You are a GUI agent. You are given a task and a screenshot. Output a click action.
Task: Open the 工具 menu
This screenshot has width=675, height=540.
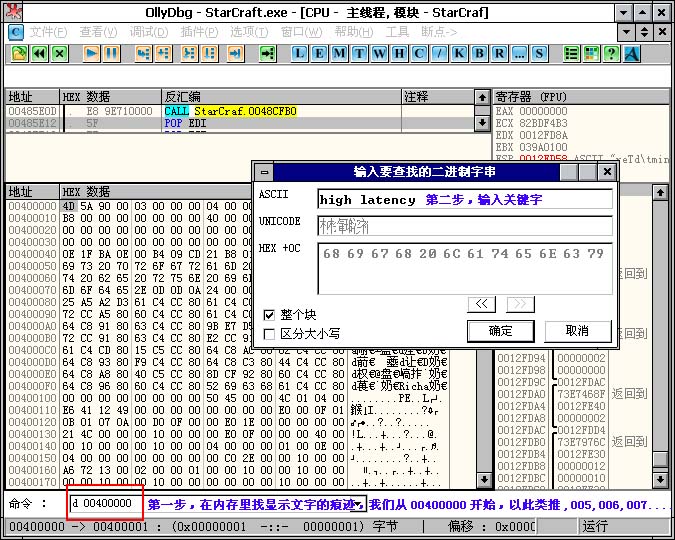(x=397, y=32)
